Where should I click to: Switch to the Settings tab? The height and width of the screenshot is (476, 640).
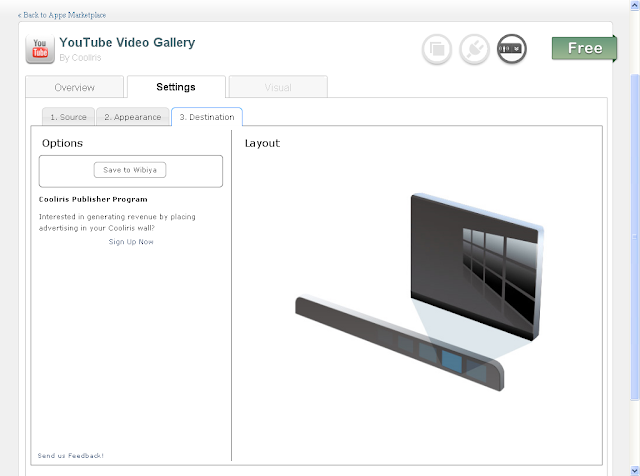(x=176, y=87)
